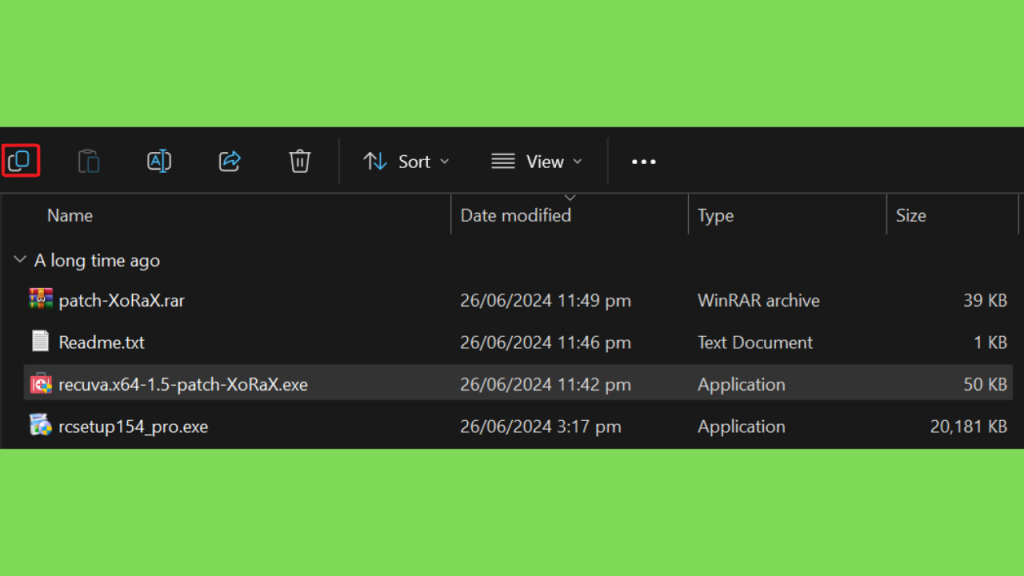Select the recuva.x64-1.5-patch-XoRaX.exe file row
1024x576 pixels.
click(518, 383)
